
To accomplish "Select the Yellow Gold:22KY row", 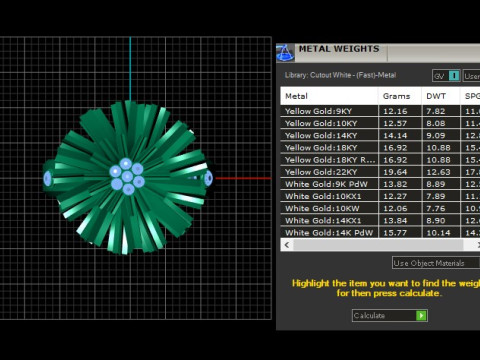I will coord(380,172).
